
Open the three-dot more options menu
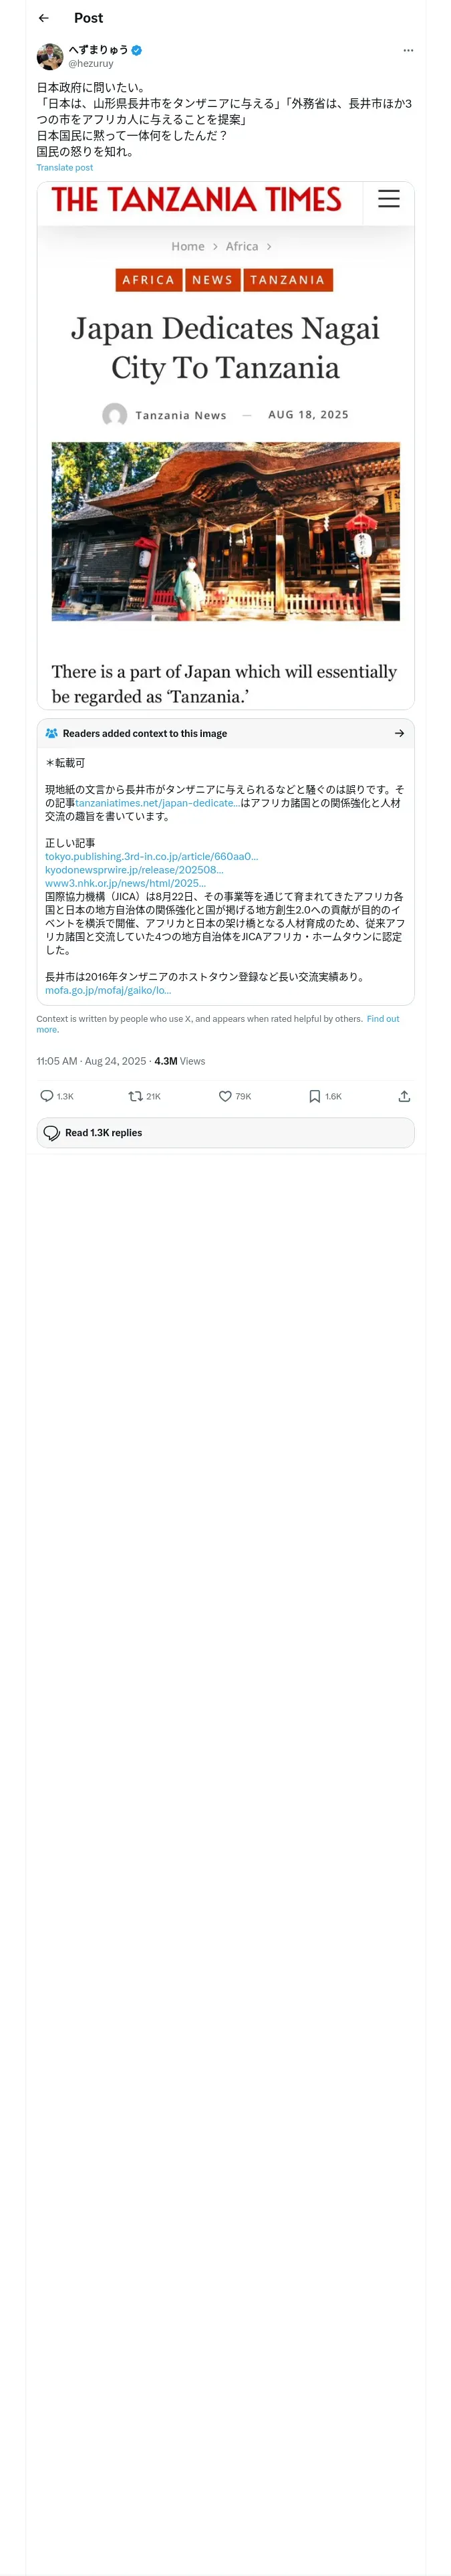pos(407,50)
